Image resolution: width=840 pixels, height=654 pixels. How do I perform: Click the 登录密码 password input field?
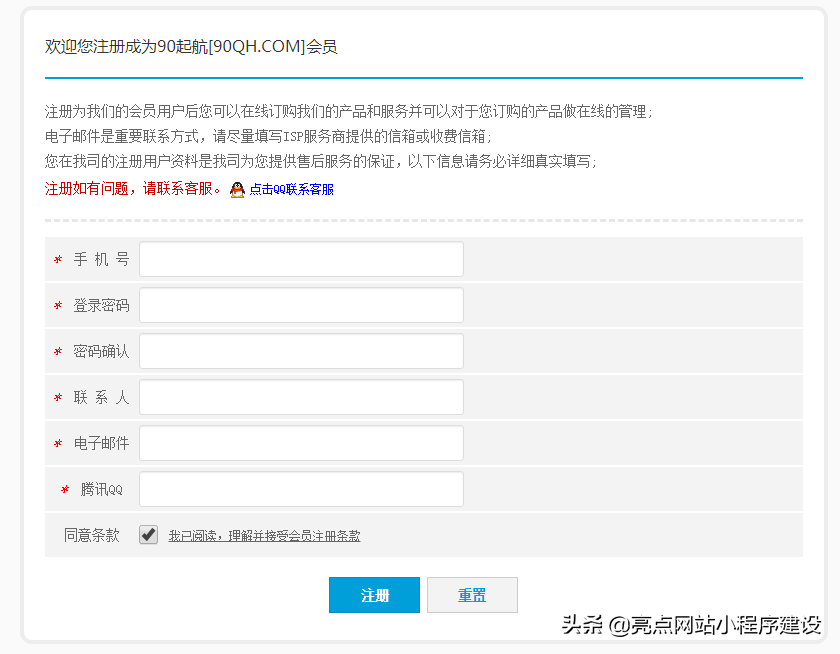pos(300,304)
